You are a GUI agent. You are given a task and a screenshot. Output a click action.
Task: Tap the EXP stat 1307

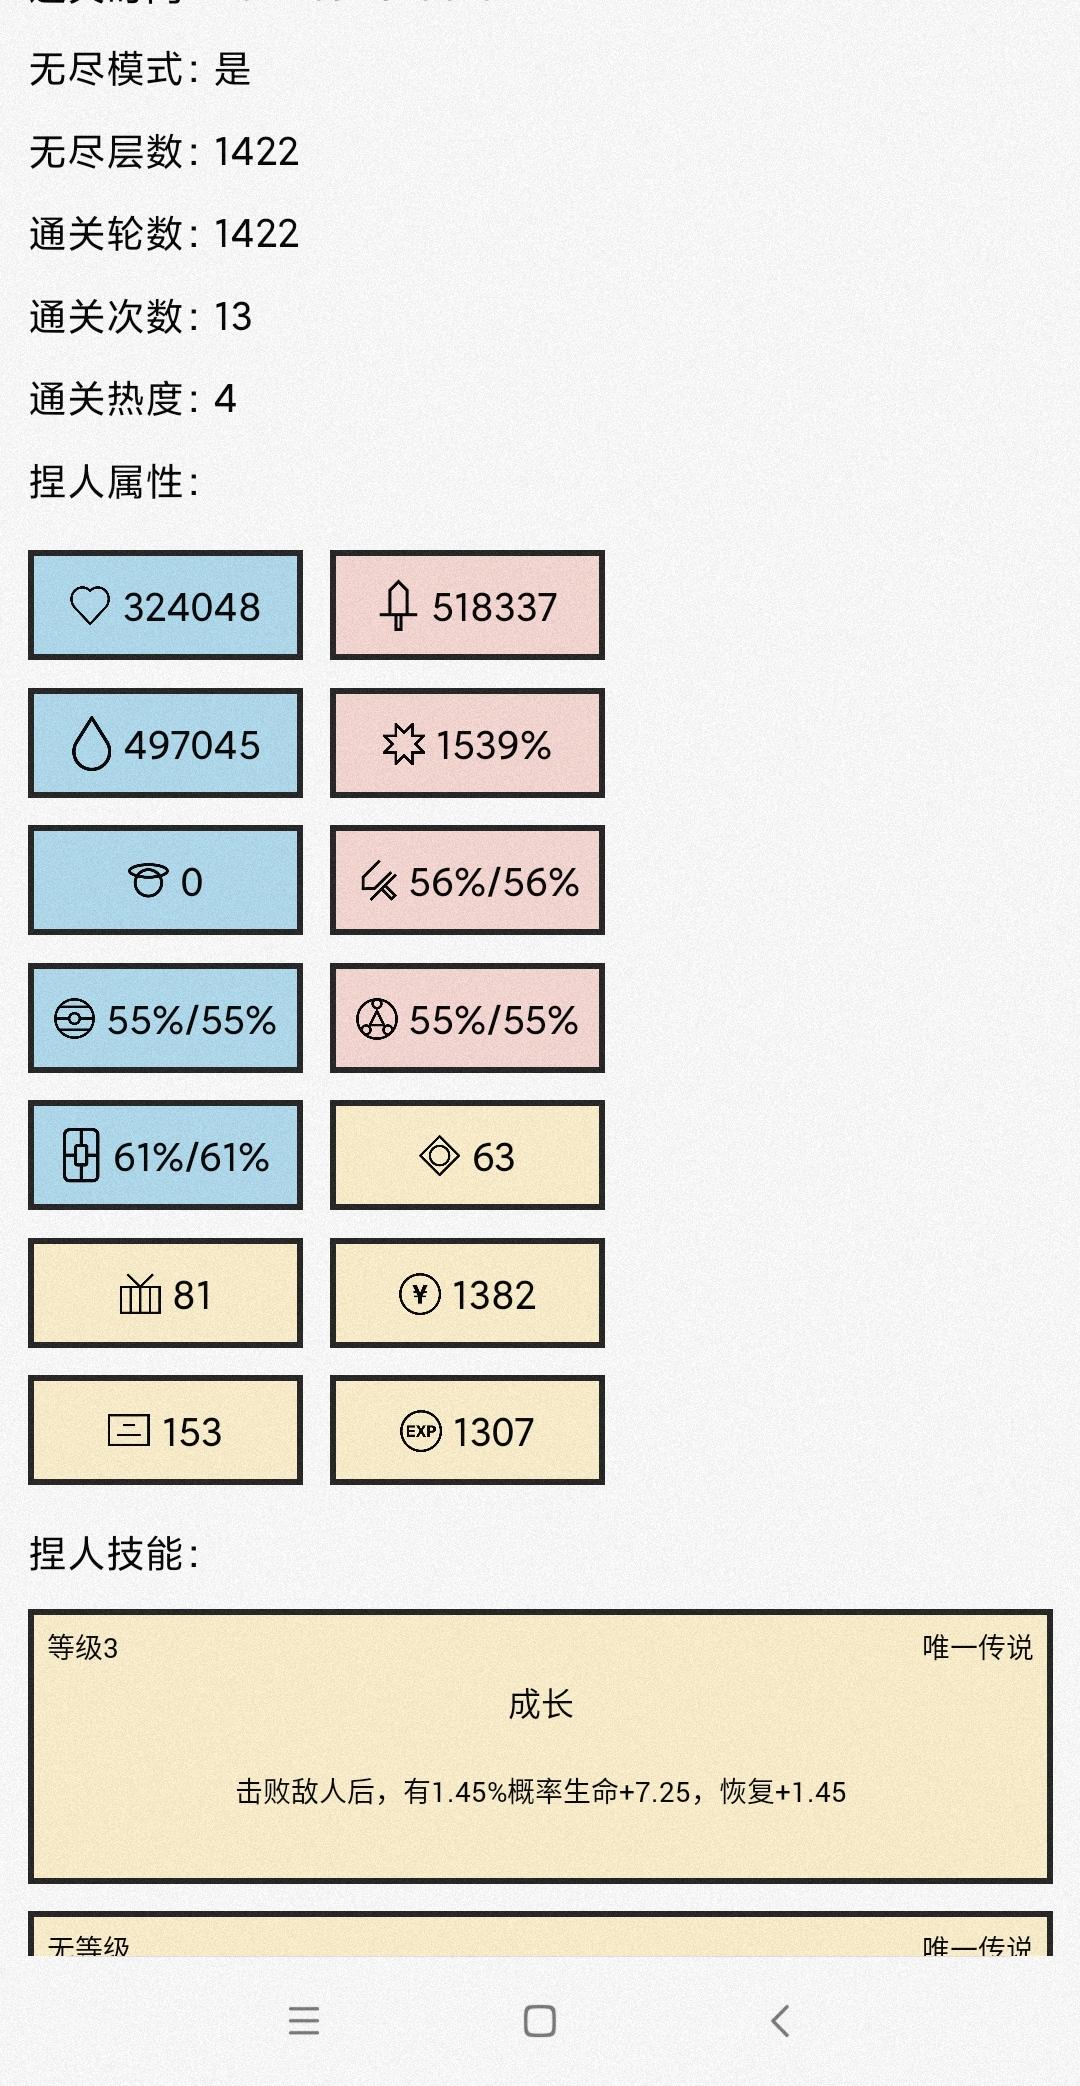click(x=467, y=1430)
